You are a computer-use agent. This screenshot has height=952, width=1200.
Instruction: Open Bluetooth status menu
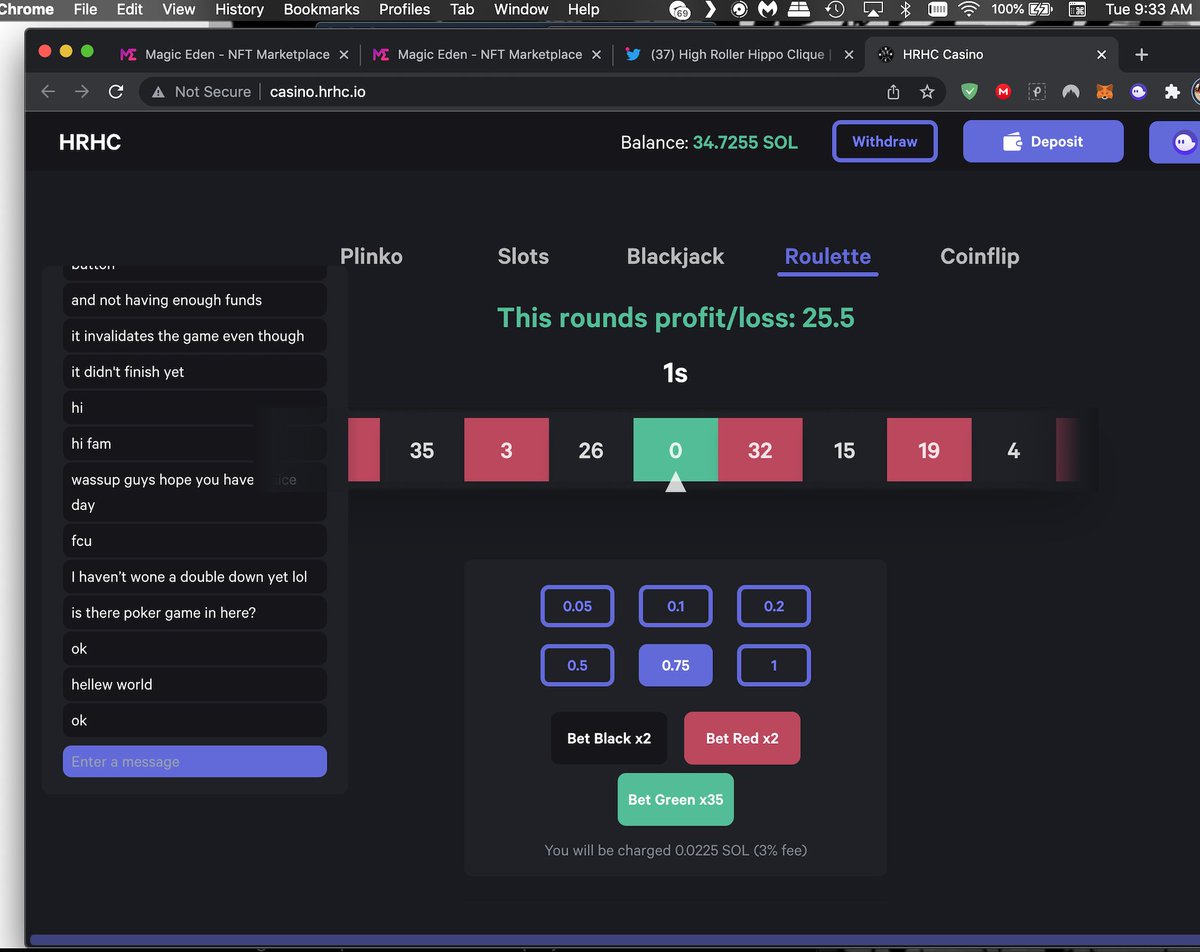pyautogui.click(x=905, y=9)
